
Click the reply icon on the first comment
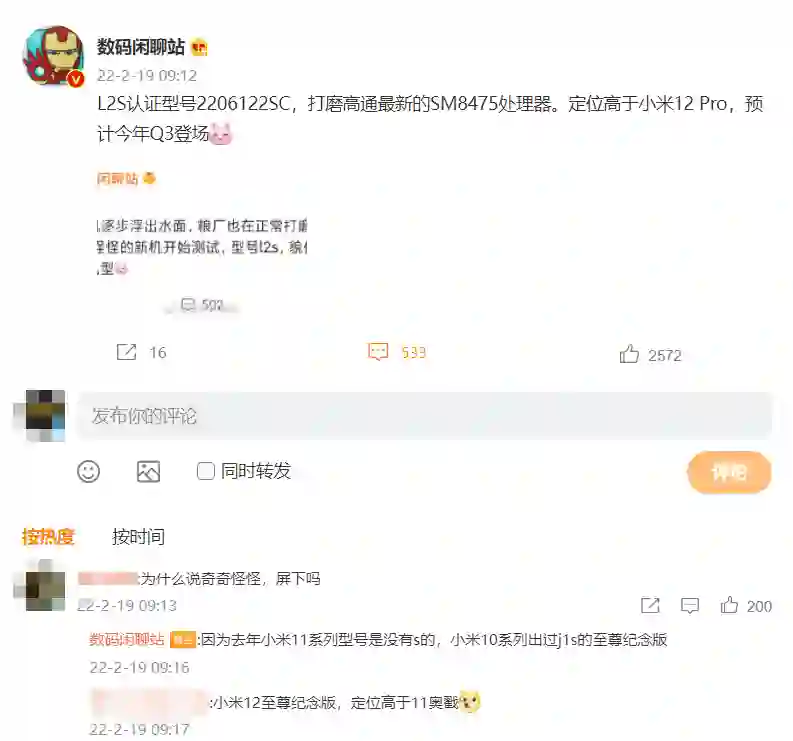[690, 605]
